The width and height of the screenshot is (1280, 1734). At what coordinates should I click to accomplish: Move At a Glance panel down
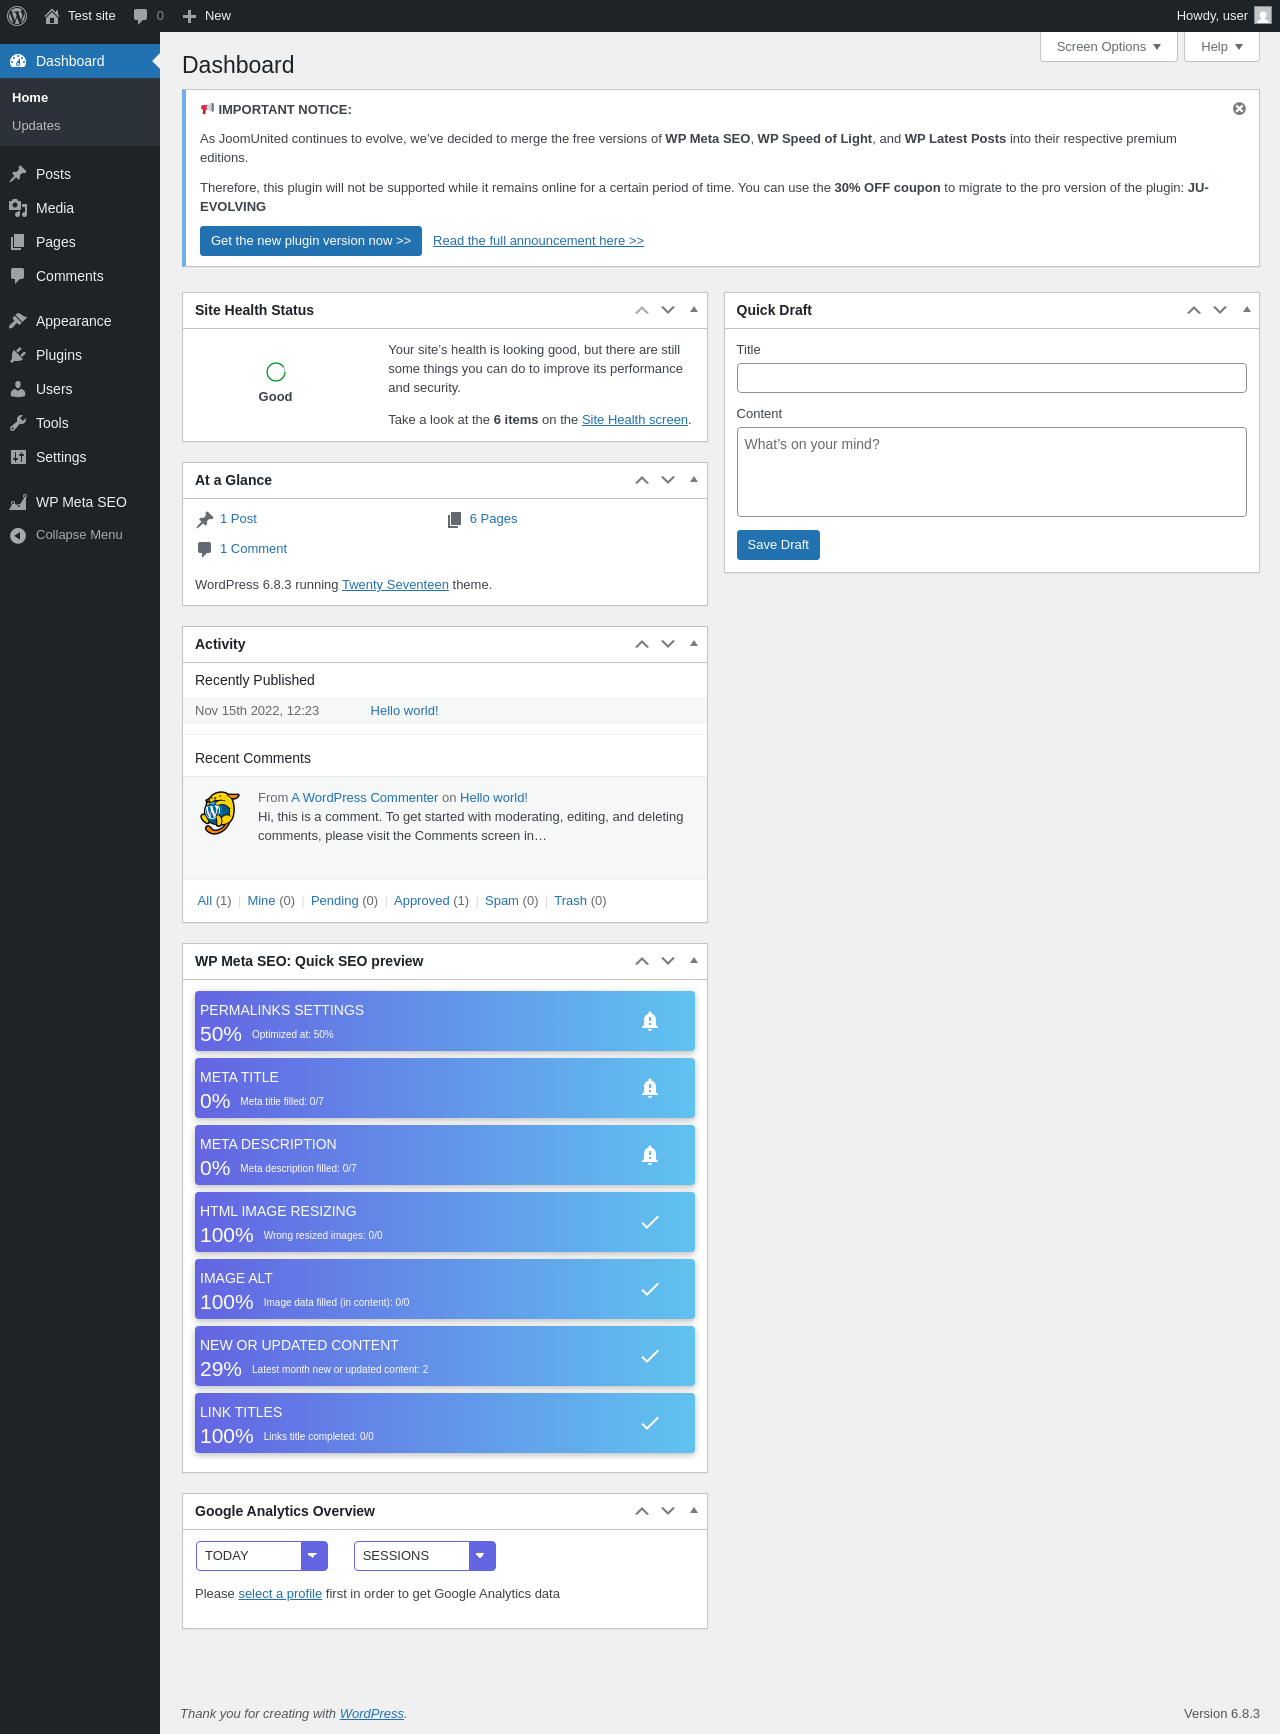tap(668, 480)
